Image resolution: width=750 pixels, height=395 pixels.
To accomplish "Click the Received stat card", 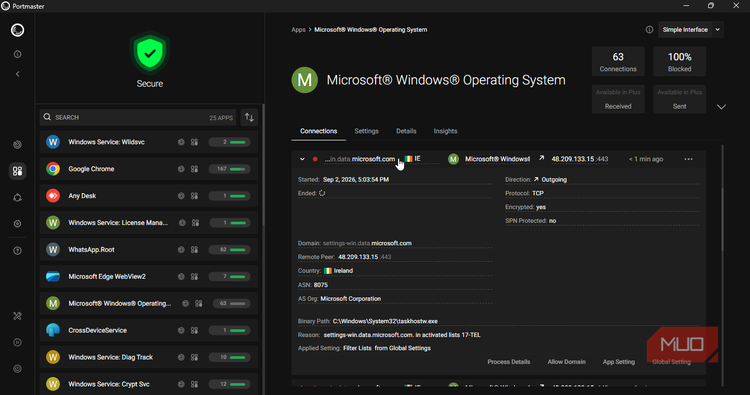I will click(618, 99).
